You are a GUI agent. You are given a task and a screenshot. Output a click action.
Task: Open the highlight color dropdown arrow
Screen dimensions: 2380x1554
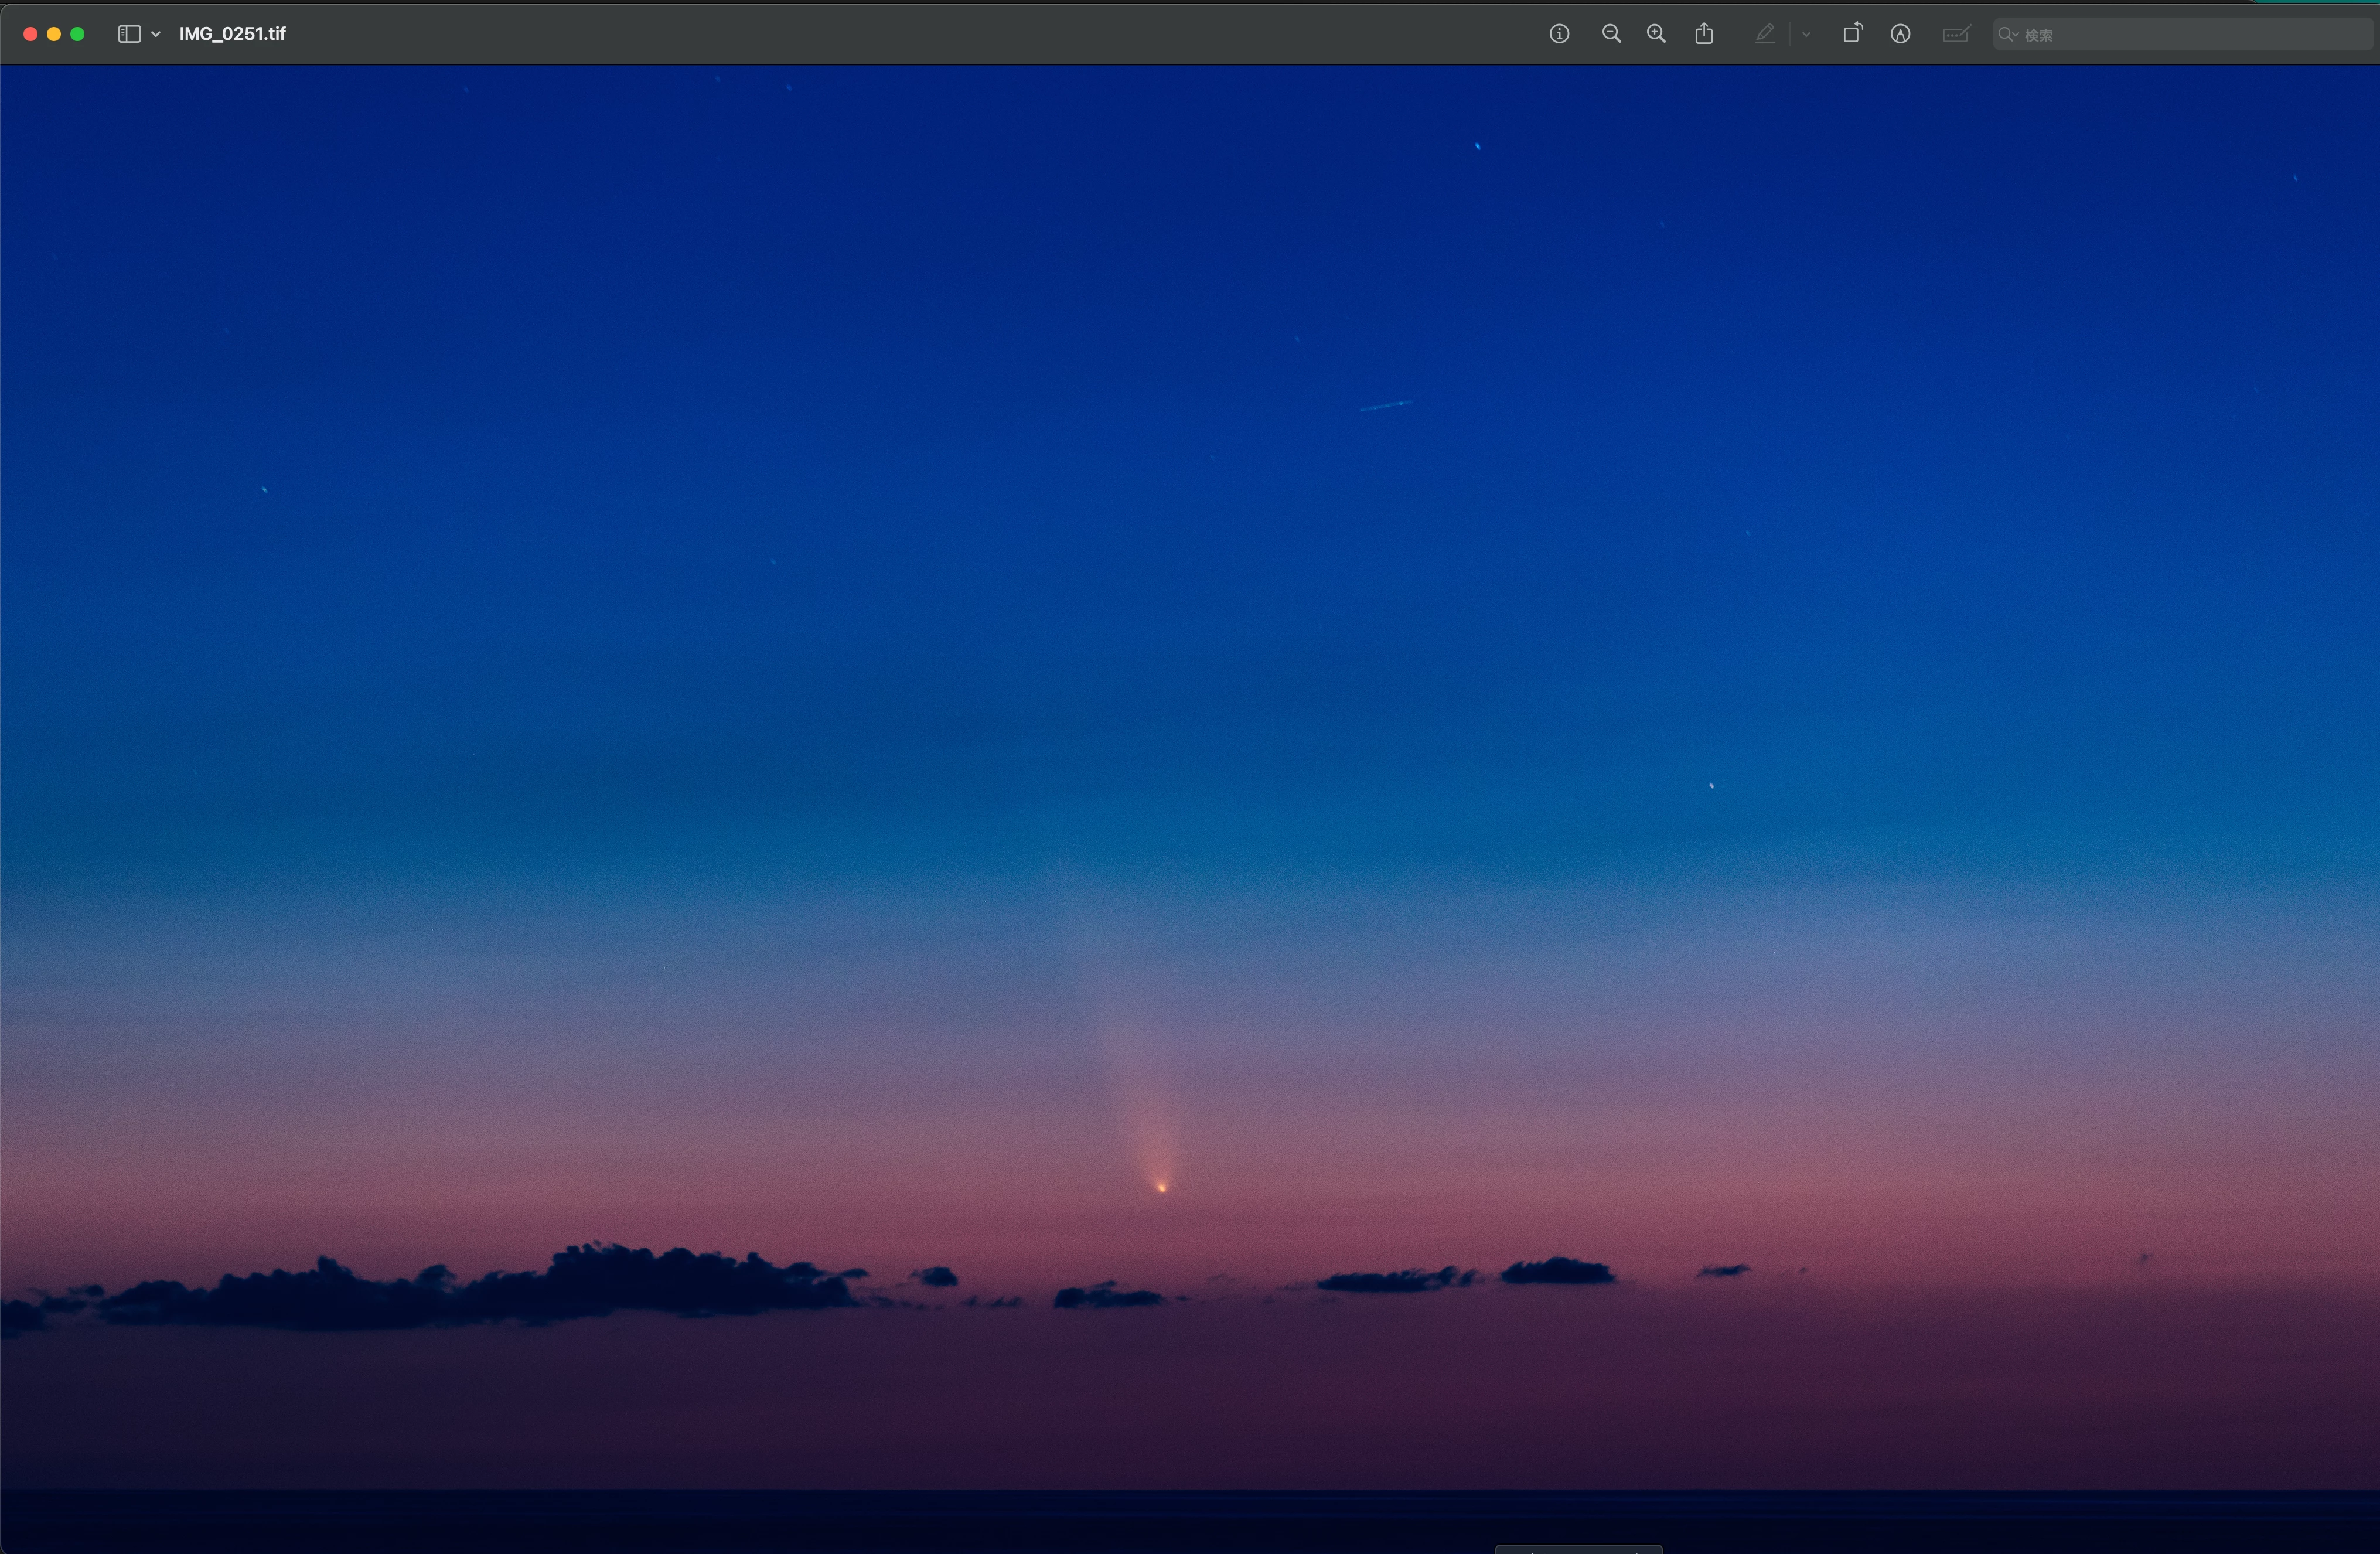pos(1806,34)
